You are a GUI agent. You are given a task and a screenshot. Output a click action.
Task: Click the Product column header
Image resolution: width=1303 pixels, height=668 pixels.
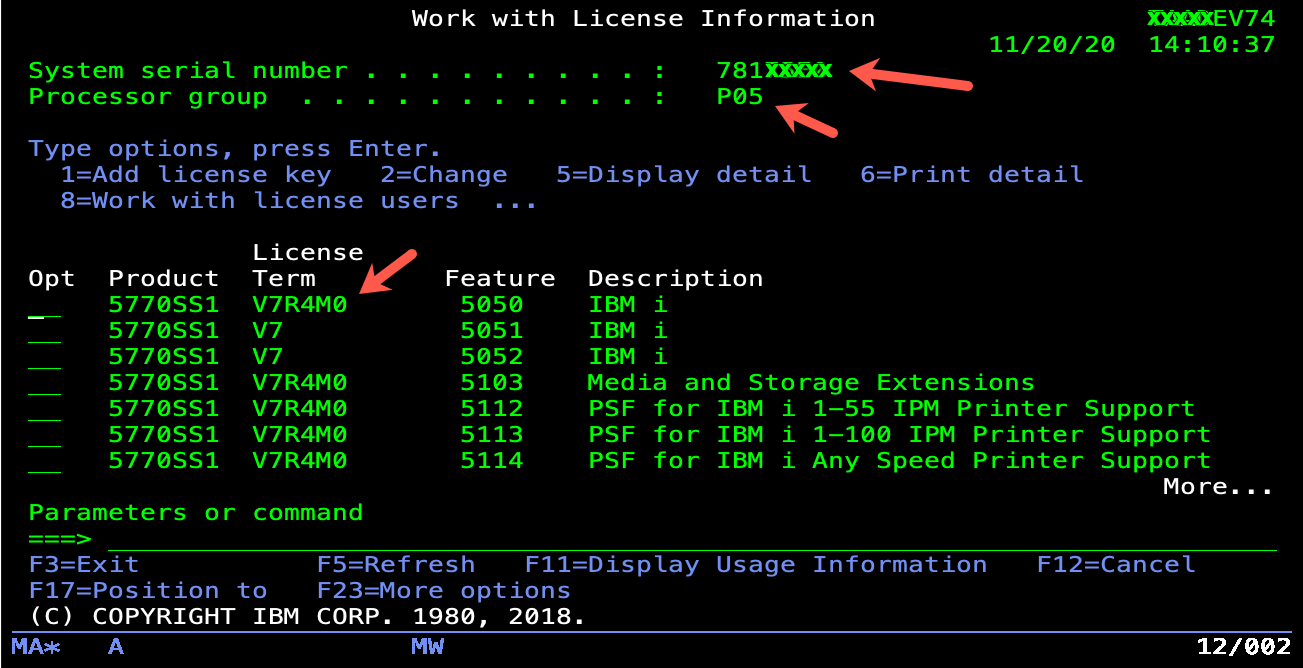[x=164, y=279]
